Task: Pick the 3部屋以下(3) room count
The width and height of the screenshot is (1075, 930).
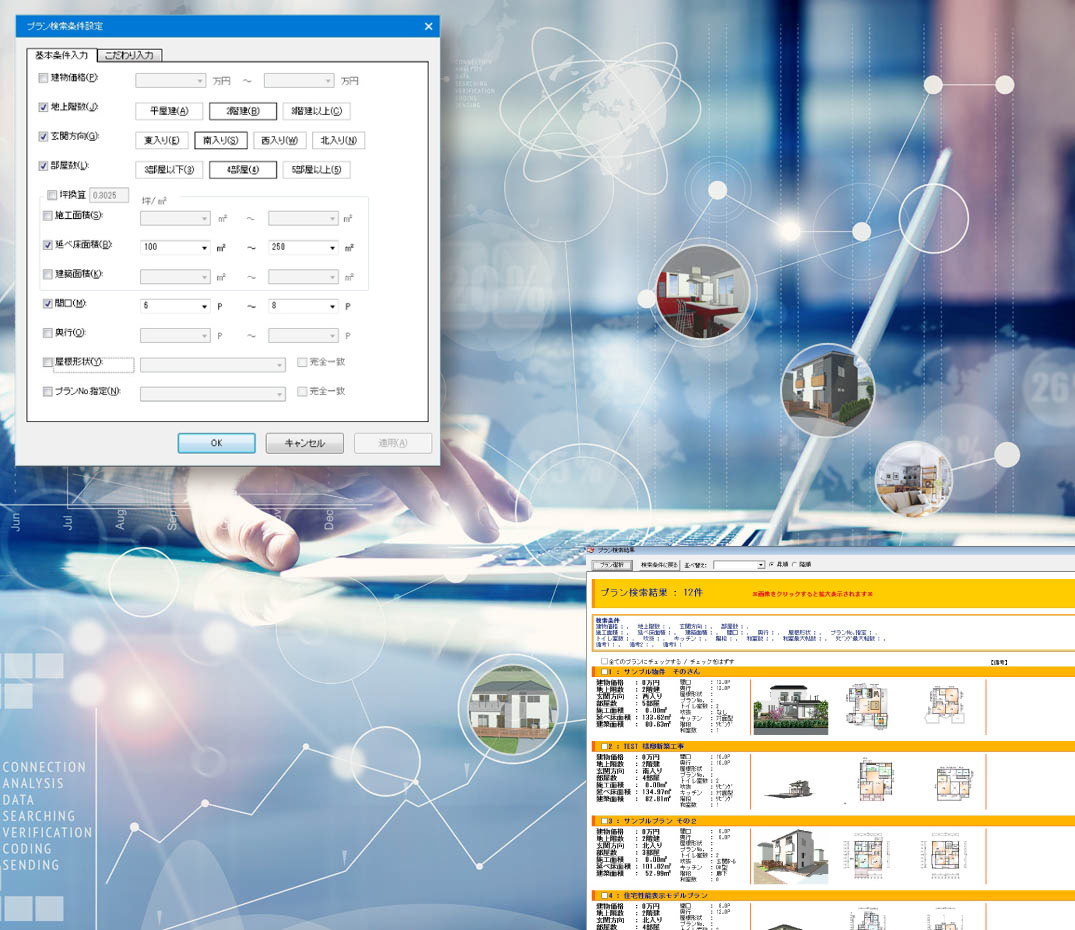Action: [x=169, y=170]
